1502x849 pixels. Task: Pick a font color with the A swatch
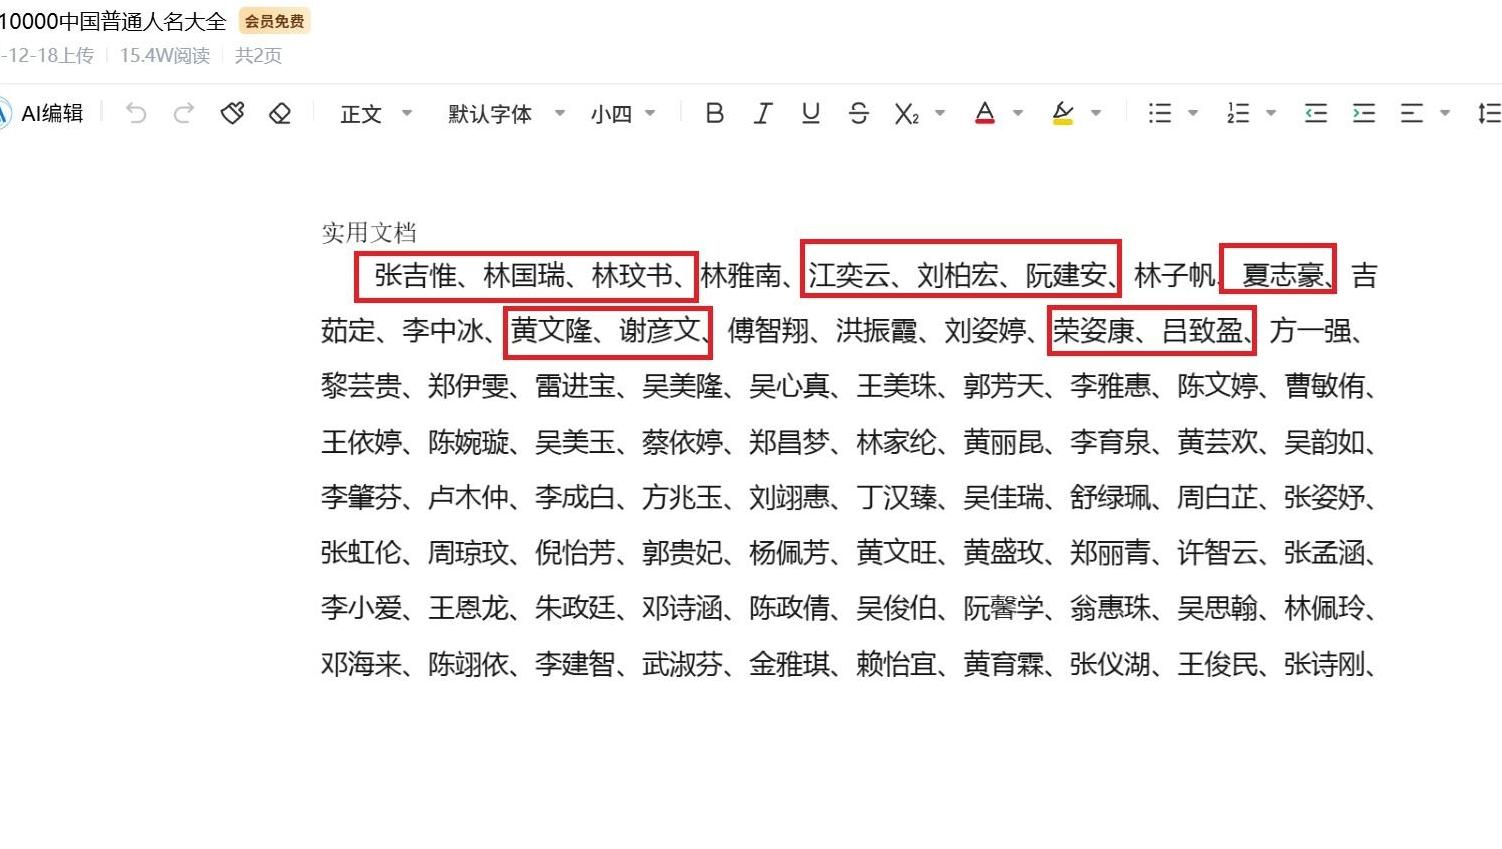click(x=984, y=113)
